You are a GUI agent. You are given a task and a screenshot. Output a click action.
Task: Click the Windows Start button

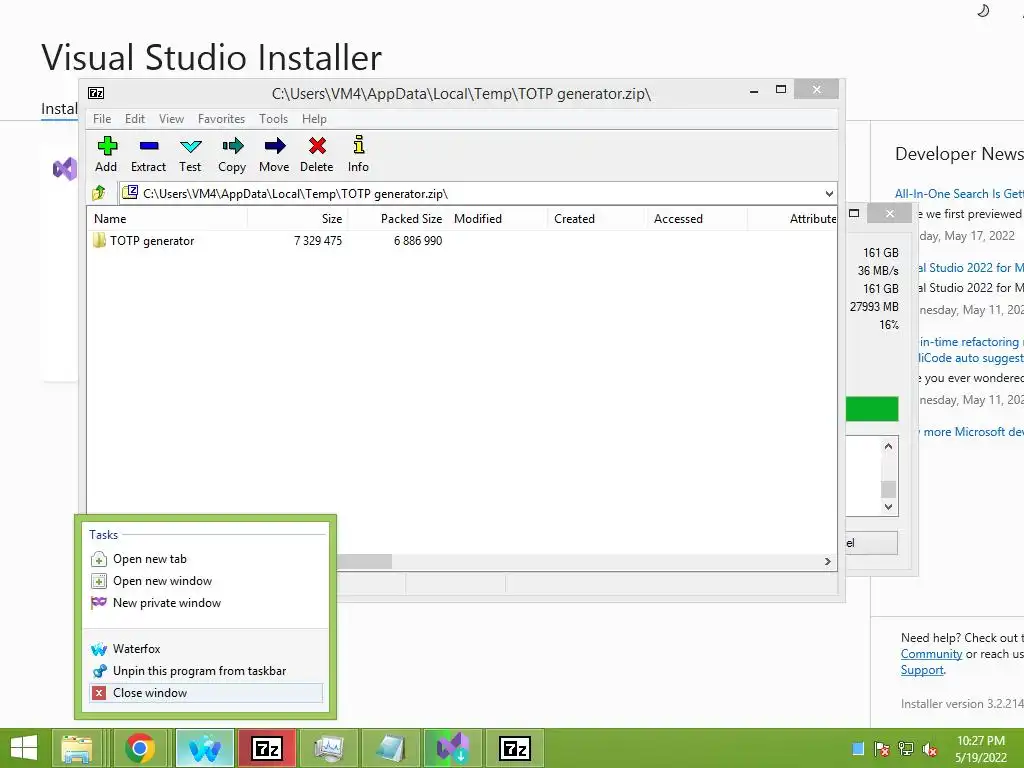click(24, 748)
